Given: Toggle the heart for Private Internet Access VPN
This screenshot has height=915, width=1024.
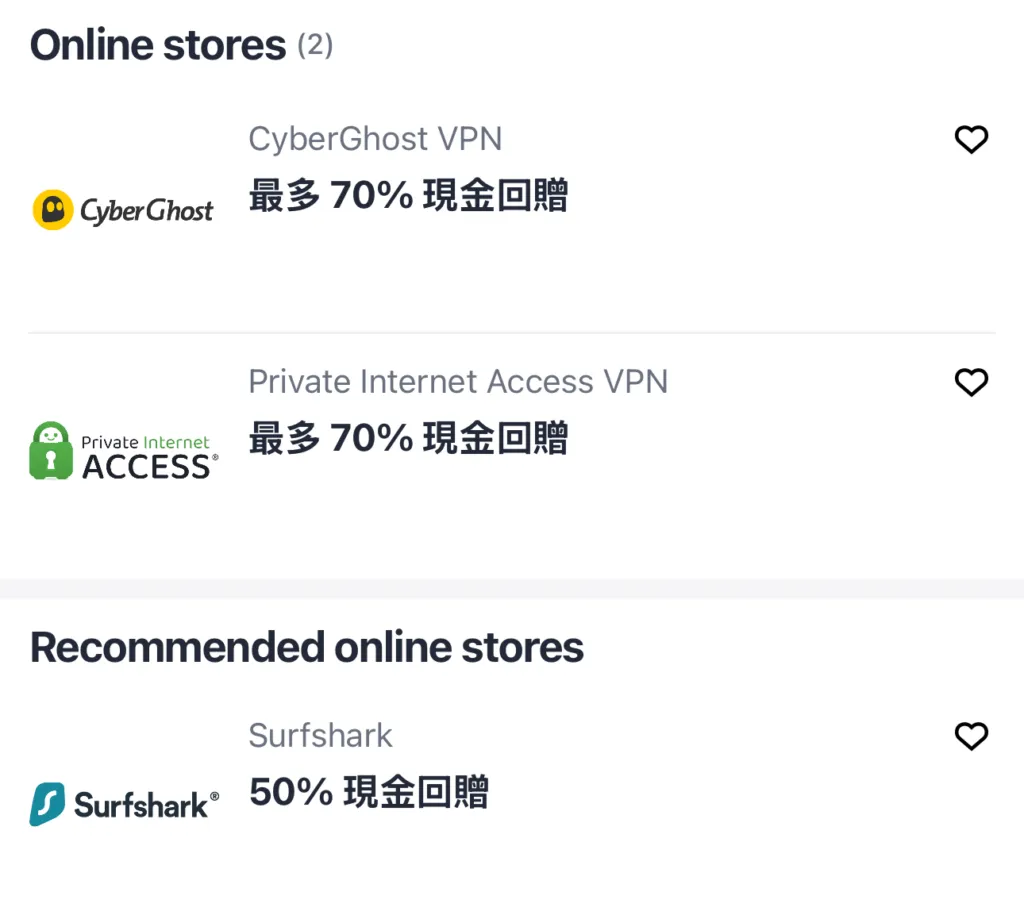Looking at the screenshot, I should 971,382.
